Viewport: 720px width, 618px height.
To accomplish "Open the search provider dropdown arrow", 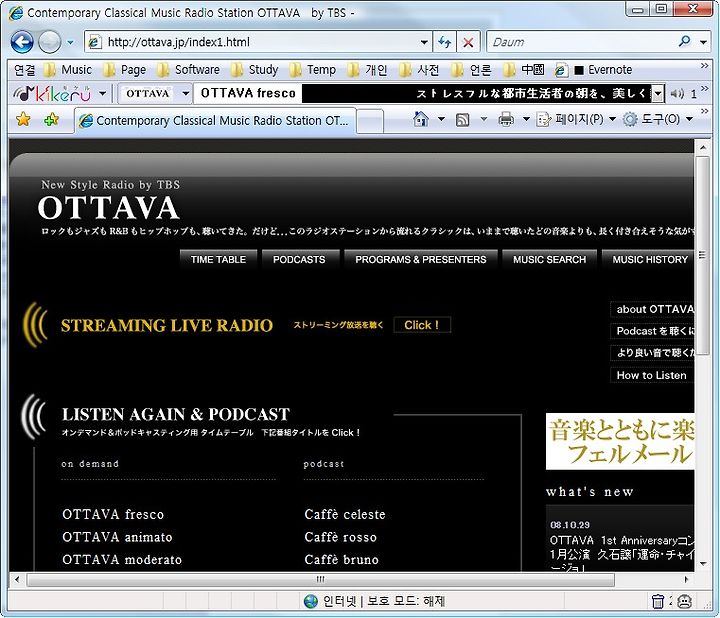I will pyautogui.click(x=703, y=42).
